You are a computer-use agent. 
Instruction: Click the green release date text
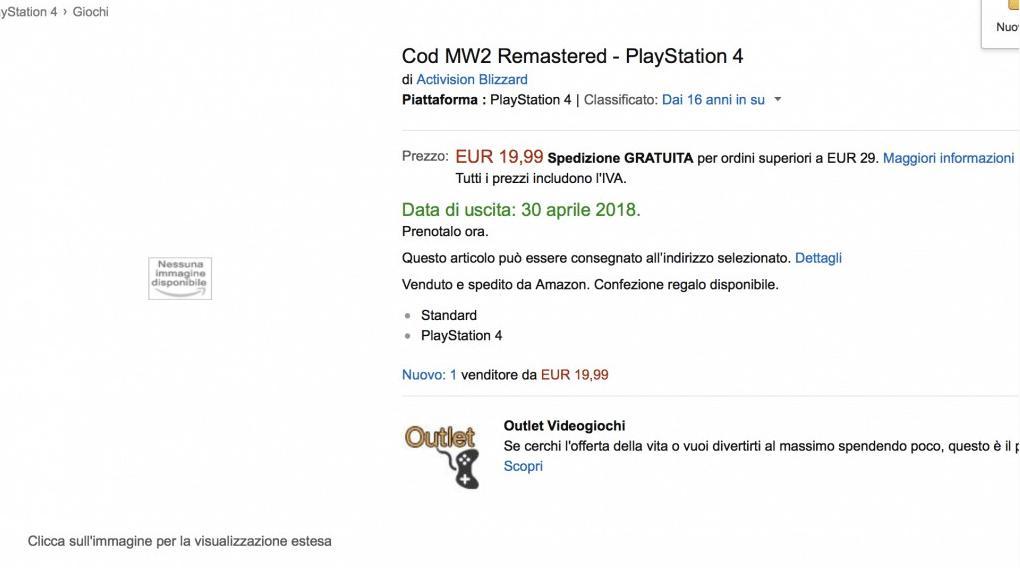(521, 210)
